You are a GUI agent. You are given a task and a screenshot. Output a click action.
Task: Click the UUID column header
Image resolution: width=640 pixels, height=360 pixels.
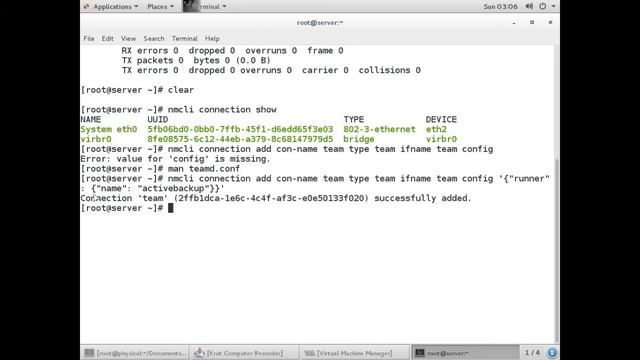click(158, 120)
